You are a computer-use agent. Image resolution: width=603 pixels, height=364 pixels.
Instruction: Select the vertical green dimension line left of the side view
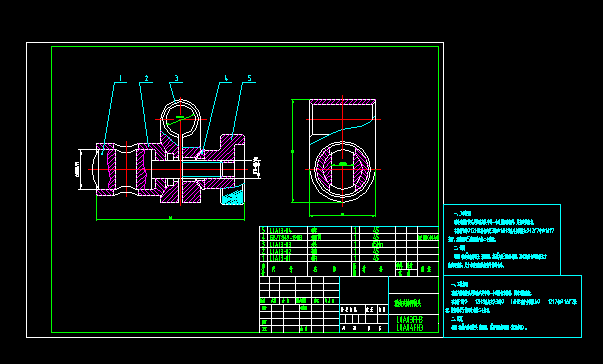(x=293, y=151)
